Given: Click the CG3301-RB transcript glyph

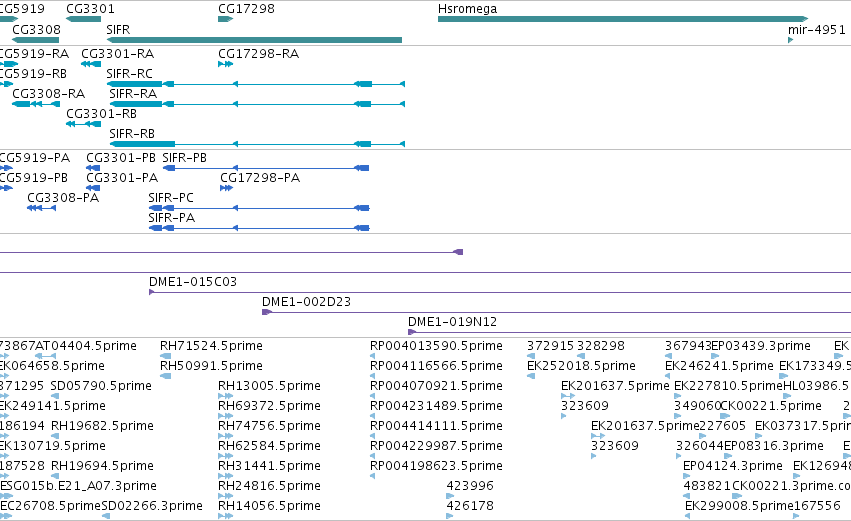Looking at the screenshot, I should tap(84, 124).
